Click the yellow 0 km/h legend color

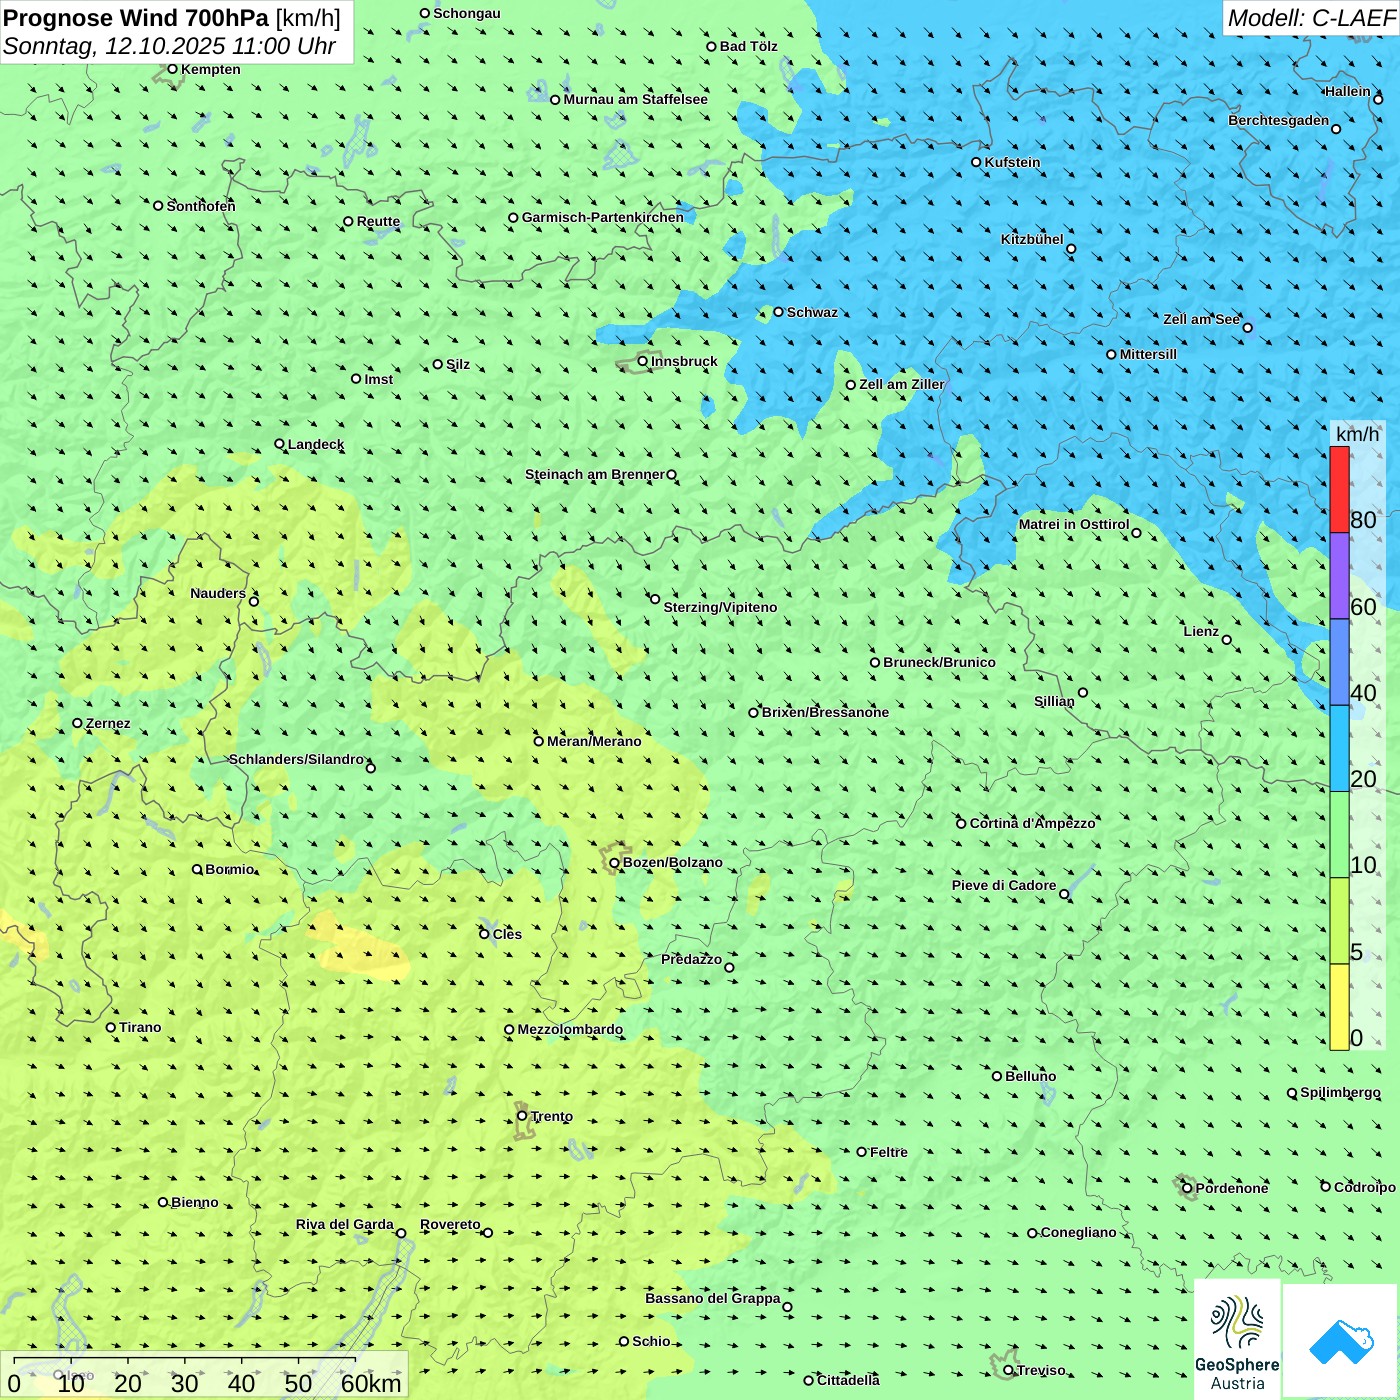pos(1339,1007)
